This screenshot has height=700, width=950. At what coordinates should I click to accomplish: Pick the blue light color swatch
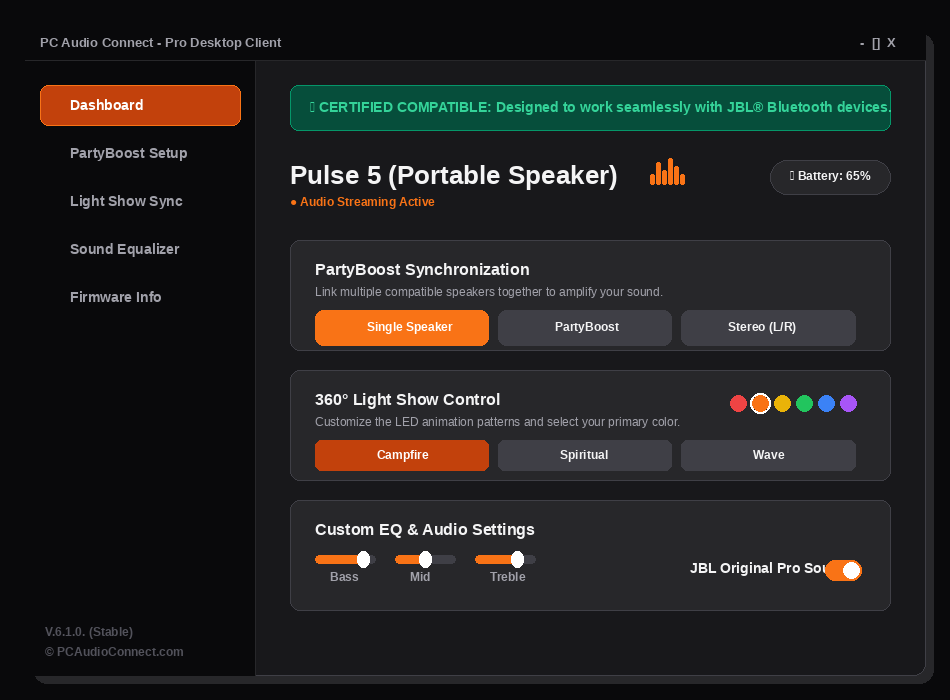pyautogui.click(x=826, y=404)
